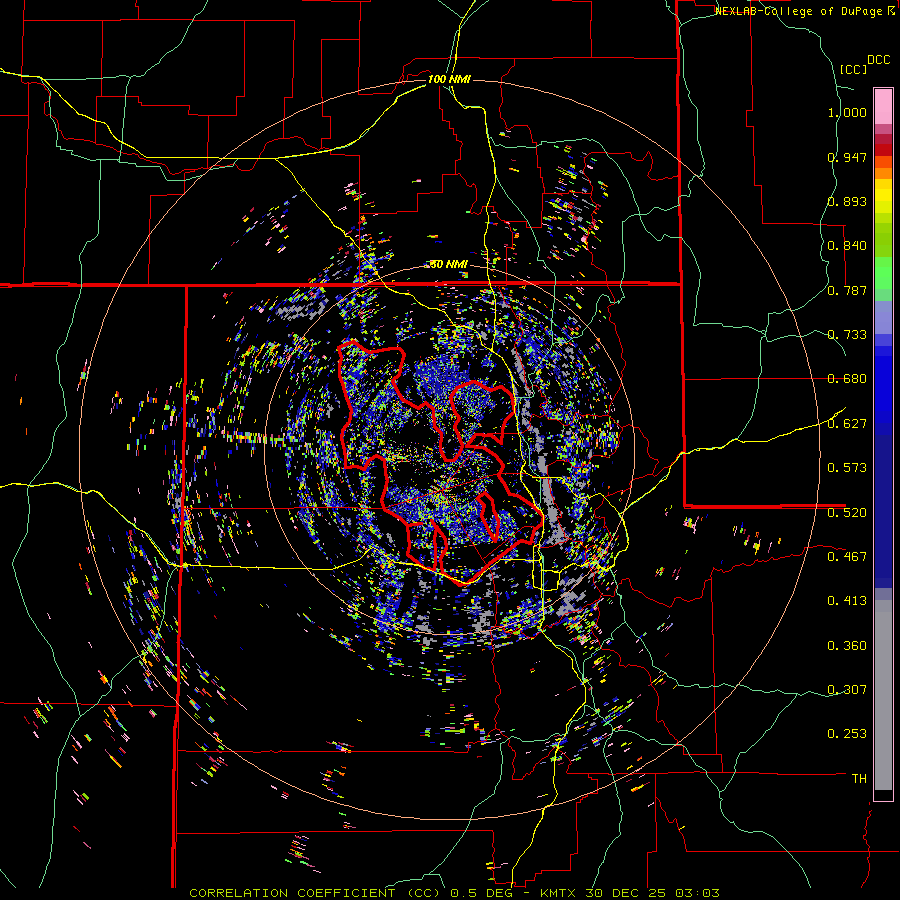Click the pink top segment of color bar
Screen dimensions: 900x900
click(883, 106)
